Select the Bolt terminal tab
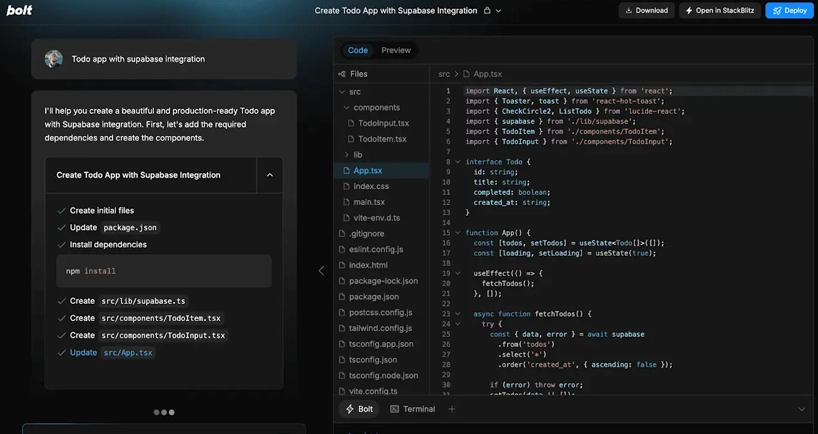This screenshot has height=434, width=818. click(x=359, y=409)
